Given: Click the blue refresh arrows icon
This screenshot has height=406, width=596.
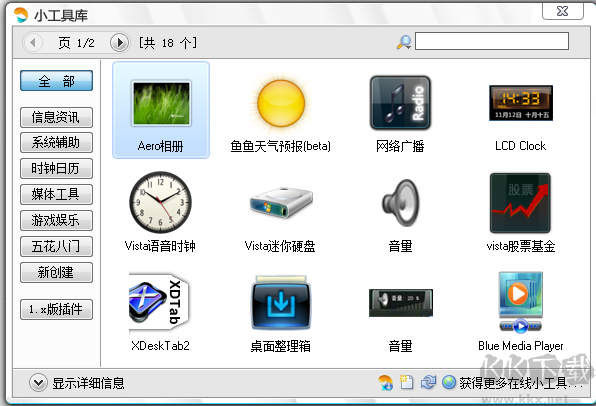Looking at the screenshot, I should 428,382.
